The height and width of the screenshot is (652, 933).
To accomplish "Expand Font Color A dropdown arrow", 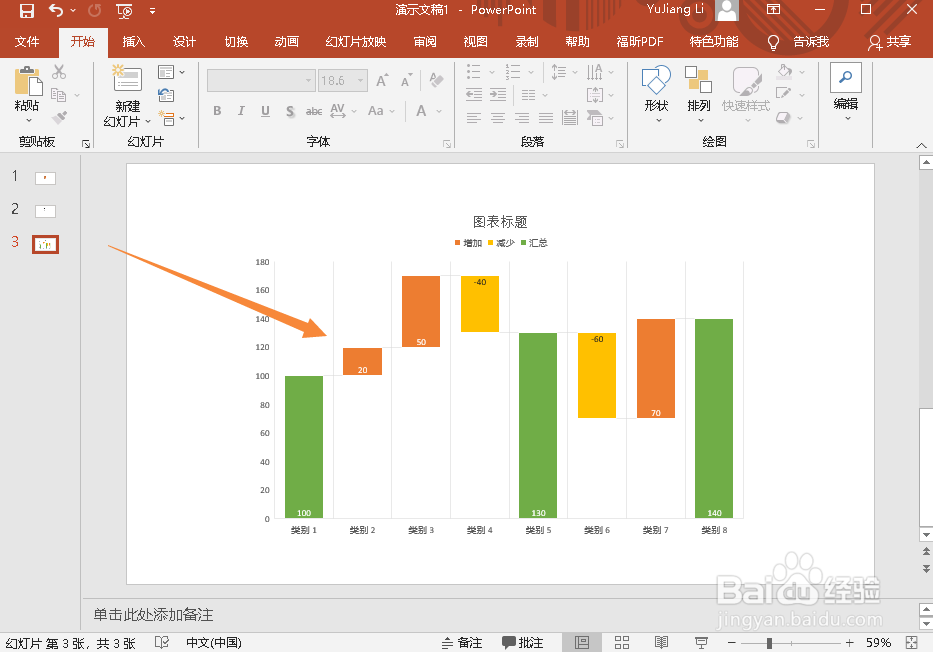I will coord(439,111).
